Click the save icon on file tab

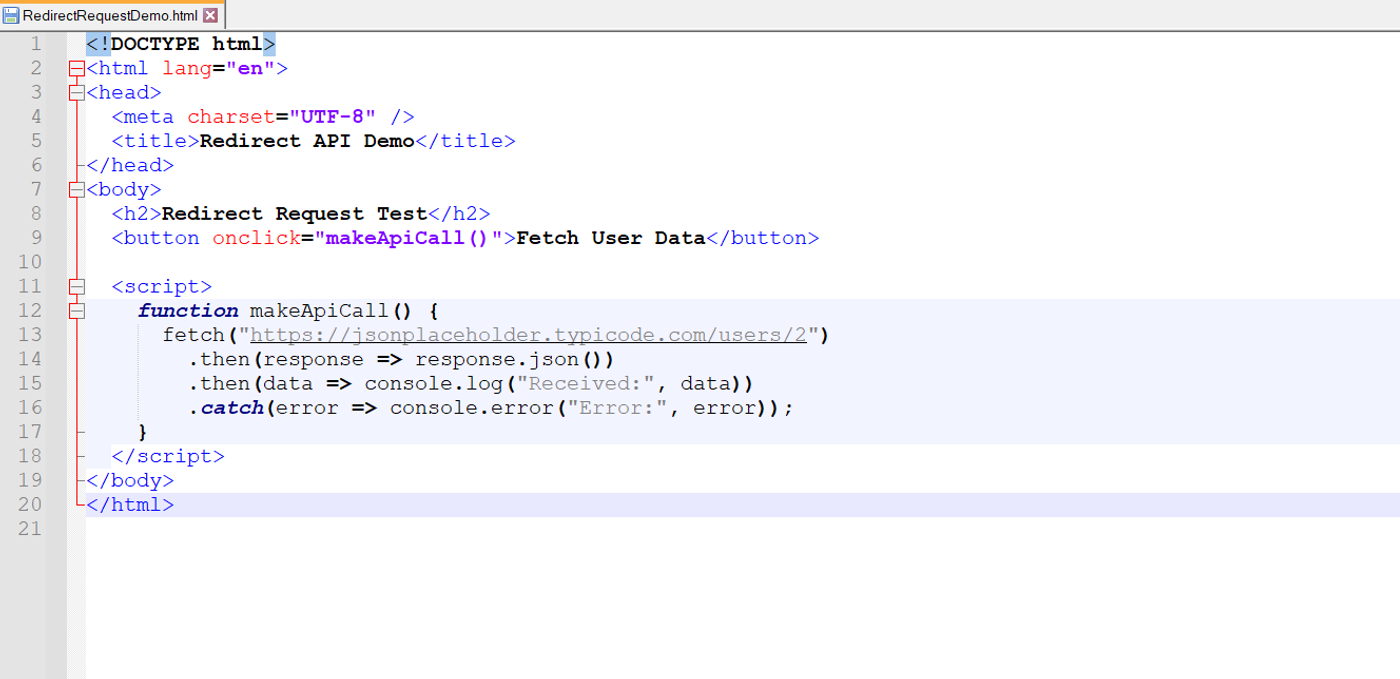(x=11, y=16)
